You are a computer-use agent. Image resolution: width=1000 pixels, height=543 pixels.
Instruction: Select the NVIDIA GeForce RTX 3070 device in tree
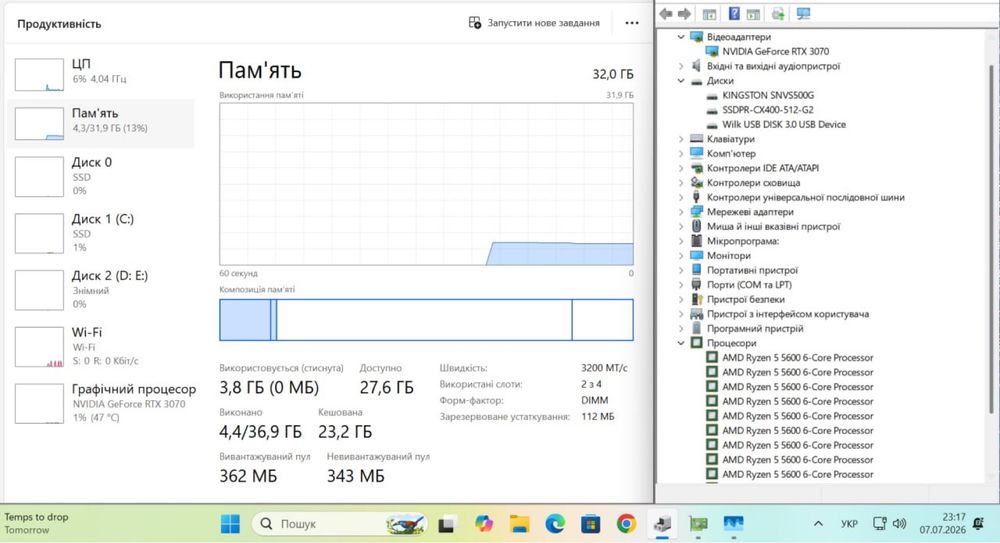(775, 51)
